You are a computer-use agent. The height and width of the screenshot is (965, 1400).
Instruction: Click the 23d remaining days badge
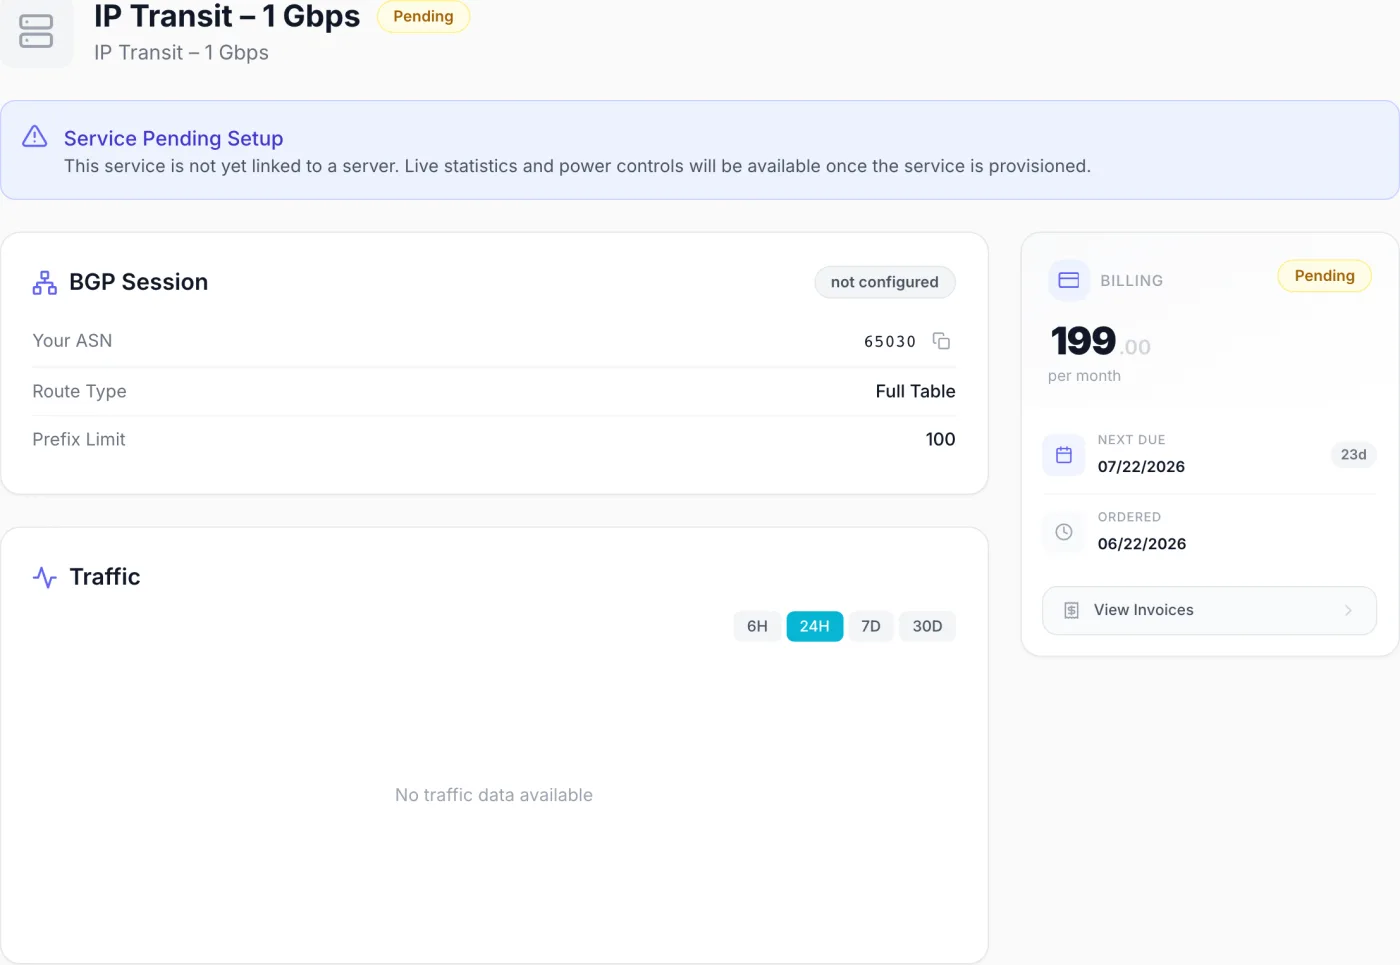tap(1353, 455)
